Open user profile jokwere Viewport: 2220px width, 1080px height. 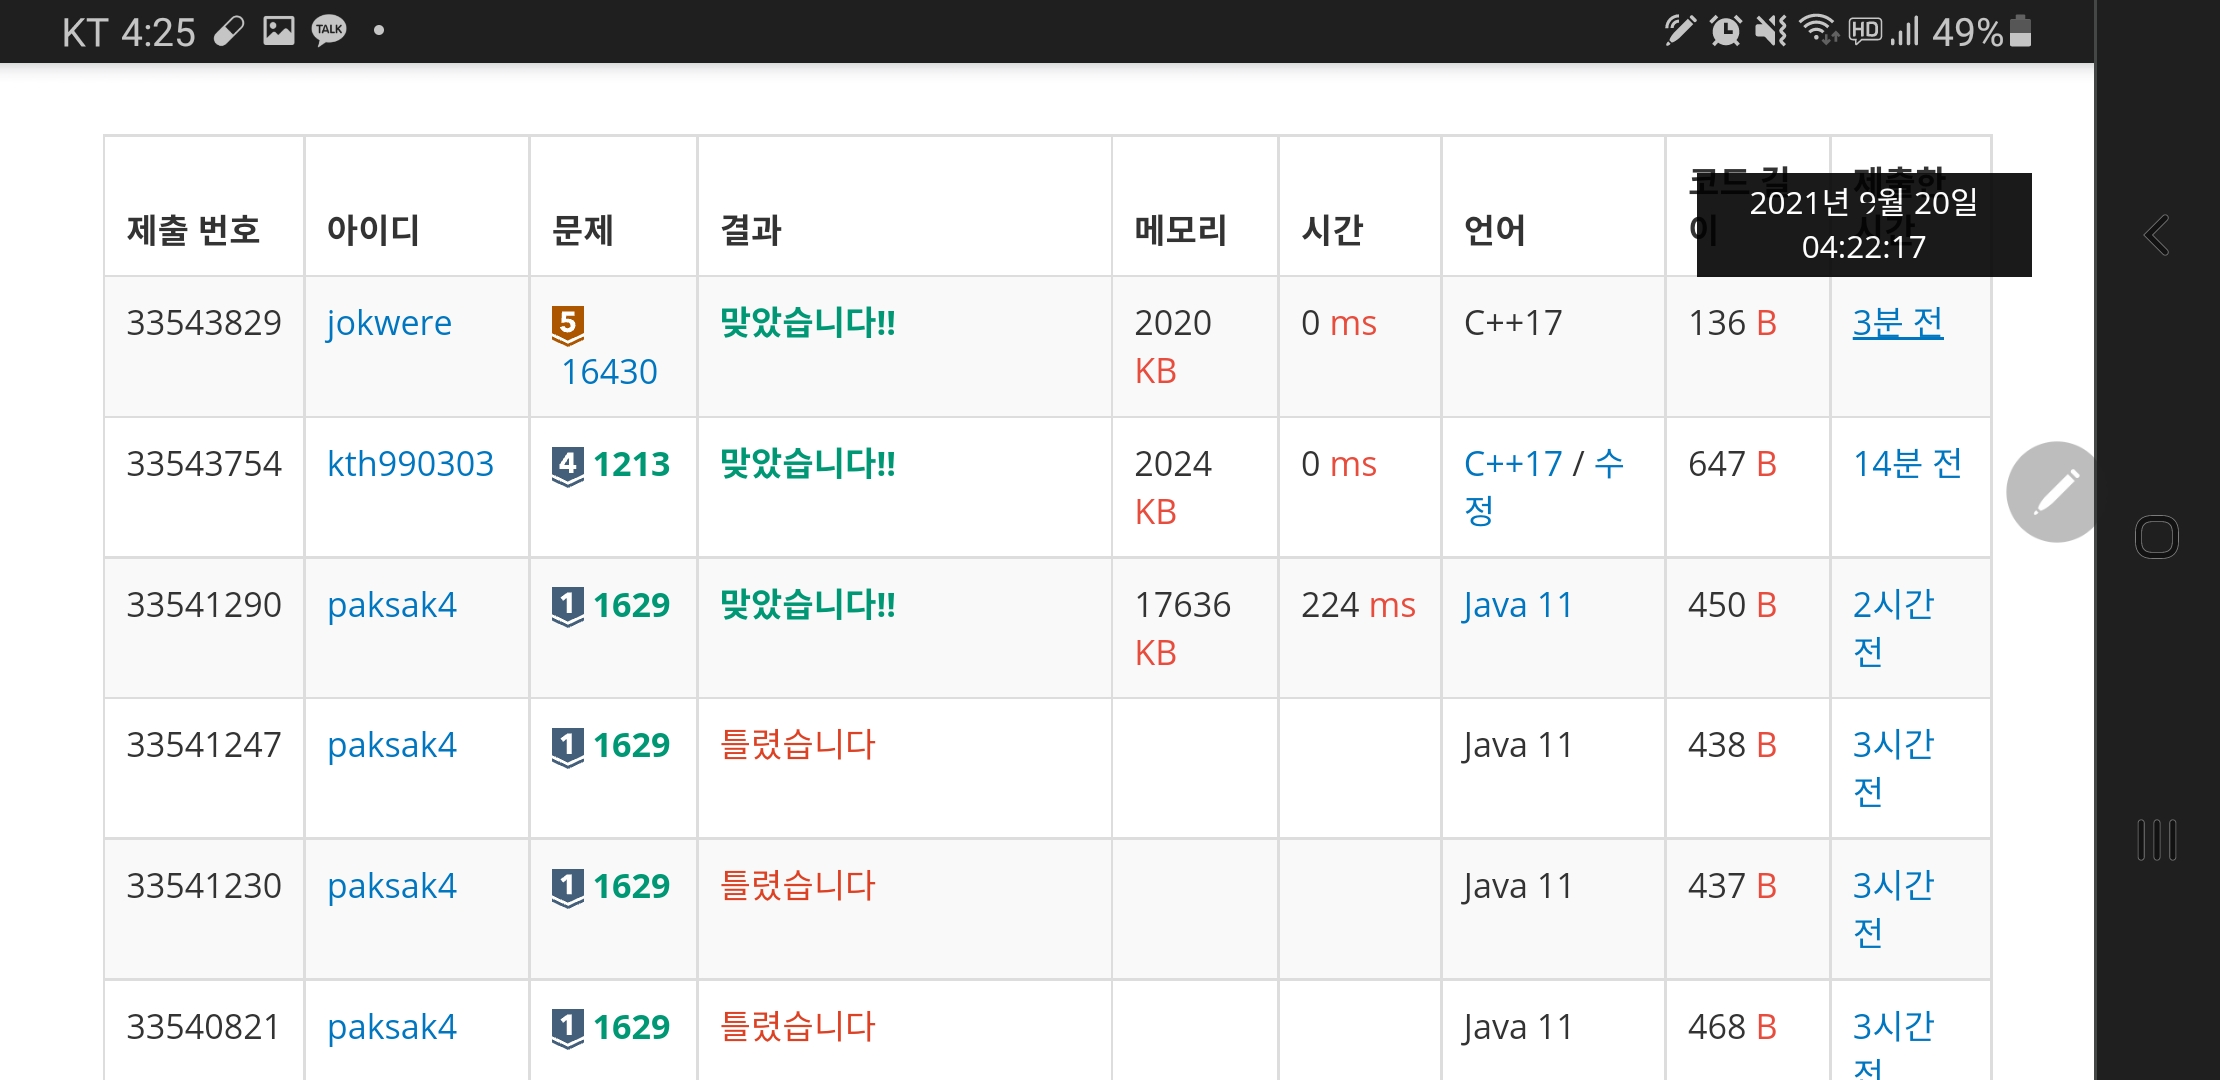click(x=389, y=323)
